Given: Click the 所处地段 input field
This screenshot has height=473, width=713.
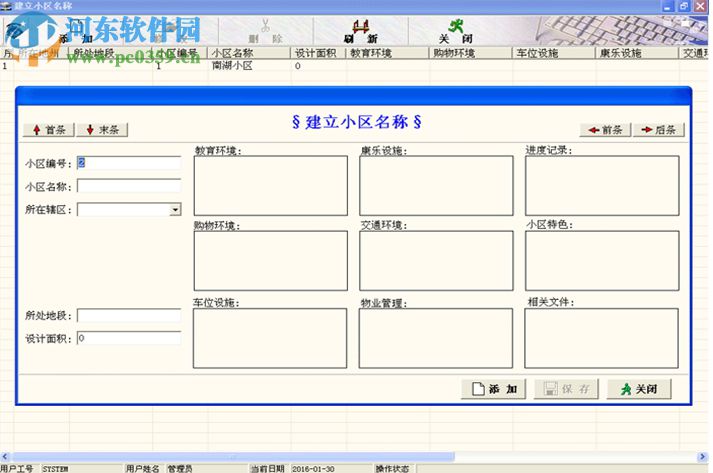Looking at the screenshot, I should click(129, 316).
